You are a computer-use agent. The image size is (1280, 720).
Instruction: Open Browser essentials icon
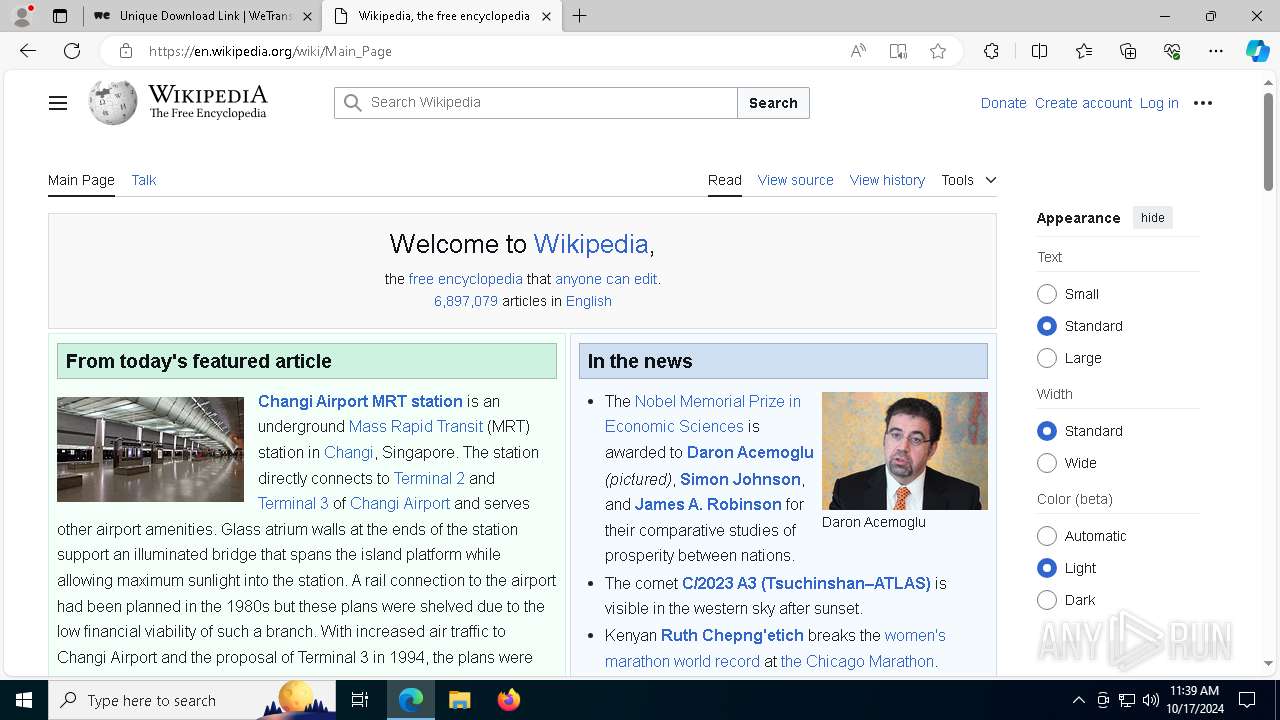[x=1172, y=51]
